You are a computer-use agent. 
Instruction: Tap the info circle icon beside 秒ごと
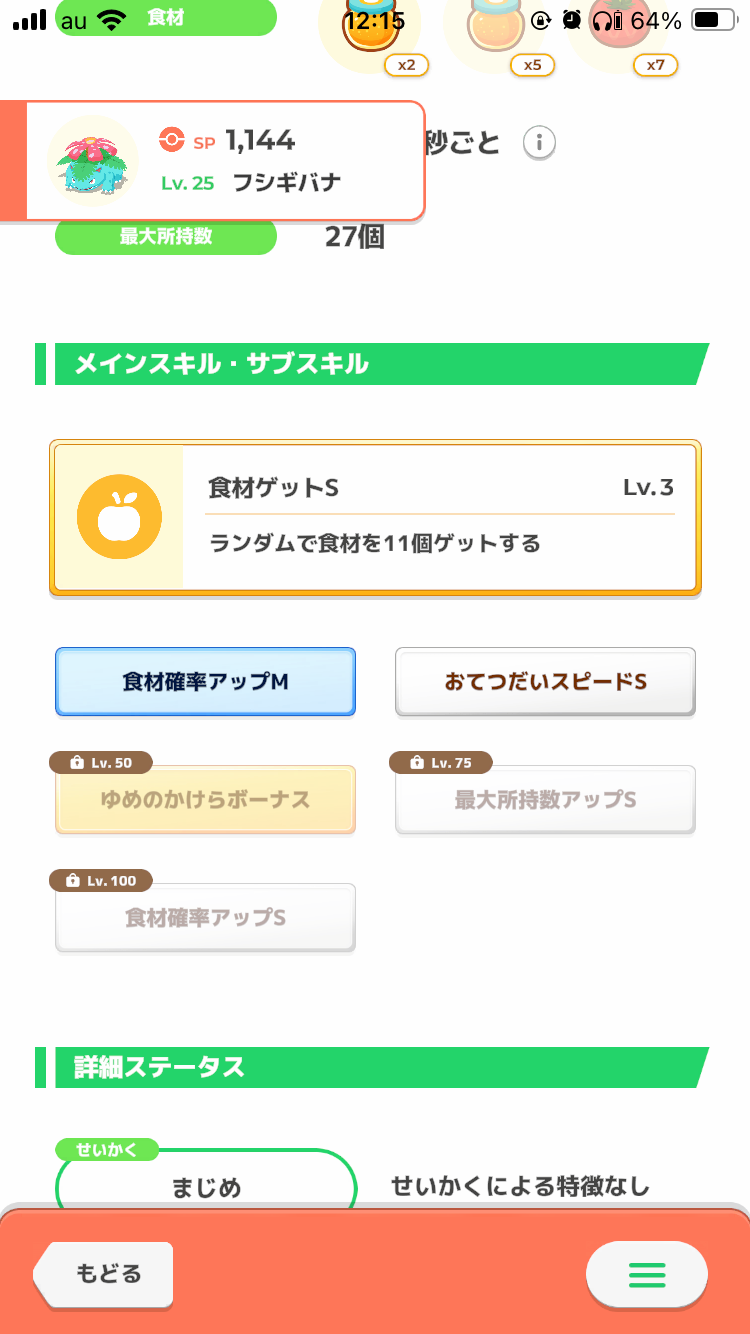click(539, 143)
